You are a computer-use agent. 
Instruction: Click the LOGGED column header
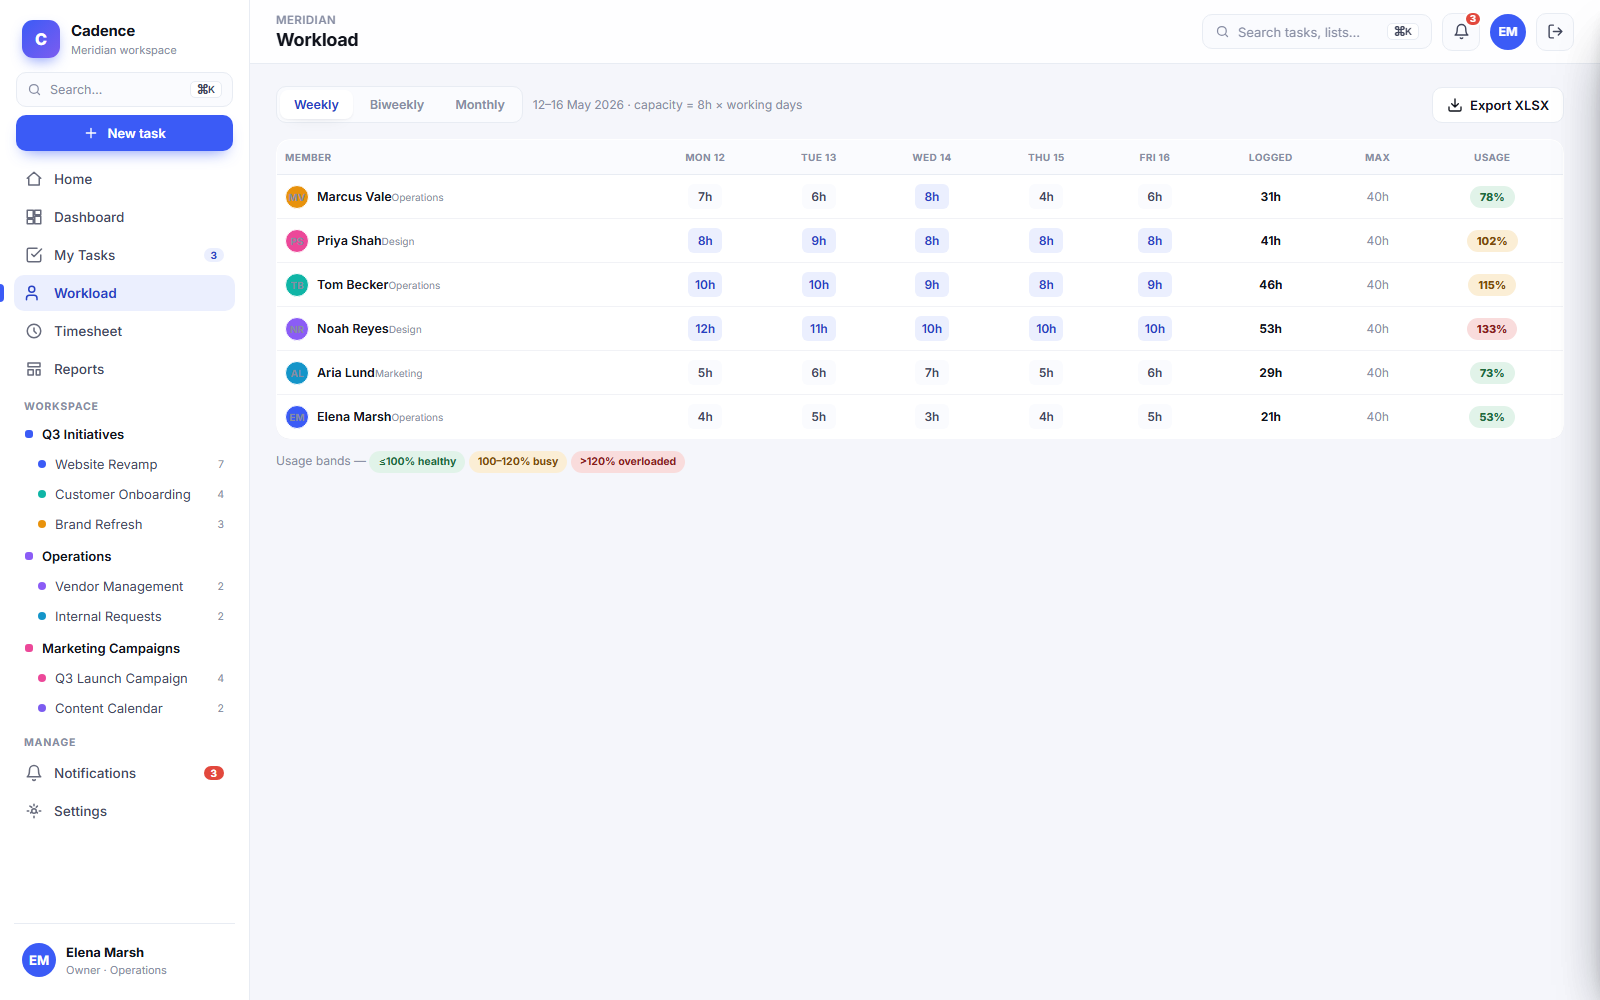[x=1270, y=158]
